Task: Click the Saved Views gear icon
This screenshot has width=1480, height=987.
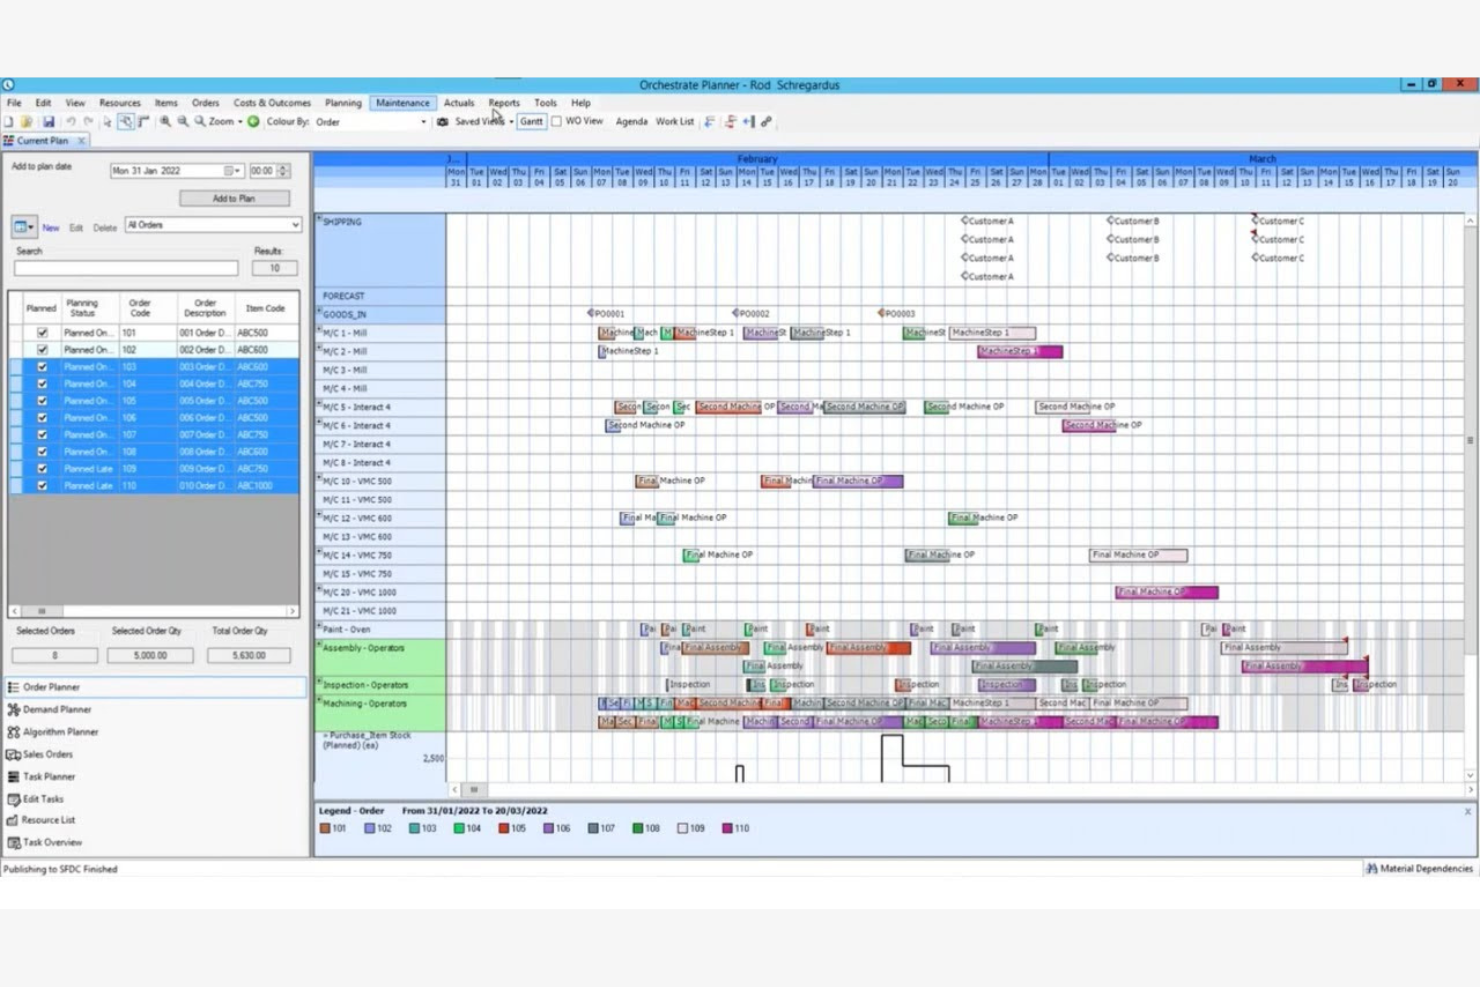Action: (440, 121)
